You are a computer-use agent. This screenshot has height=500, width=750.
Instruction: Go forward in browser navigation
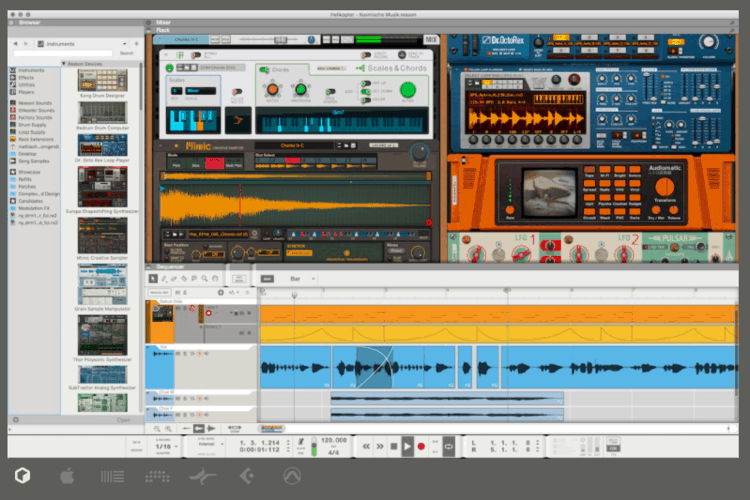pos(26,44)
